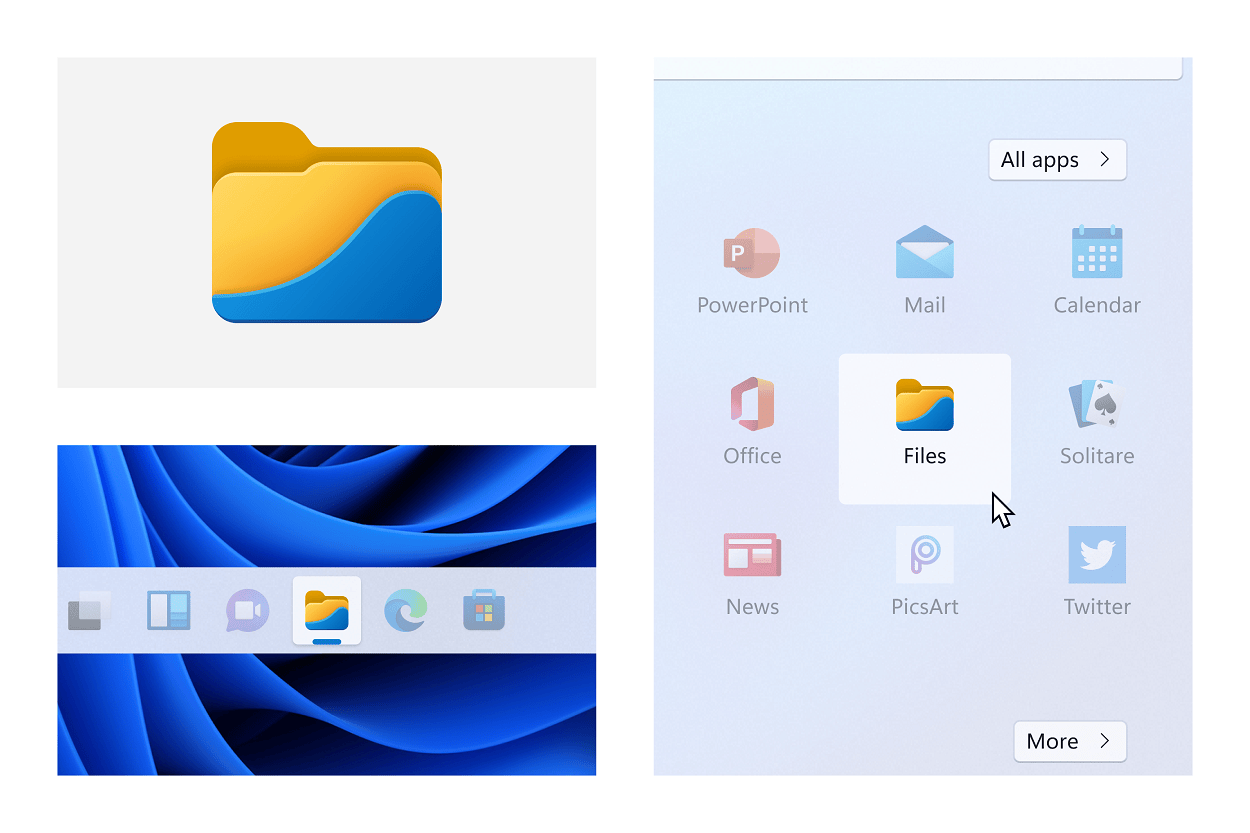
Task: Open the Twitter app icon
Action: [x=1097, y=555]
